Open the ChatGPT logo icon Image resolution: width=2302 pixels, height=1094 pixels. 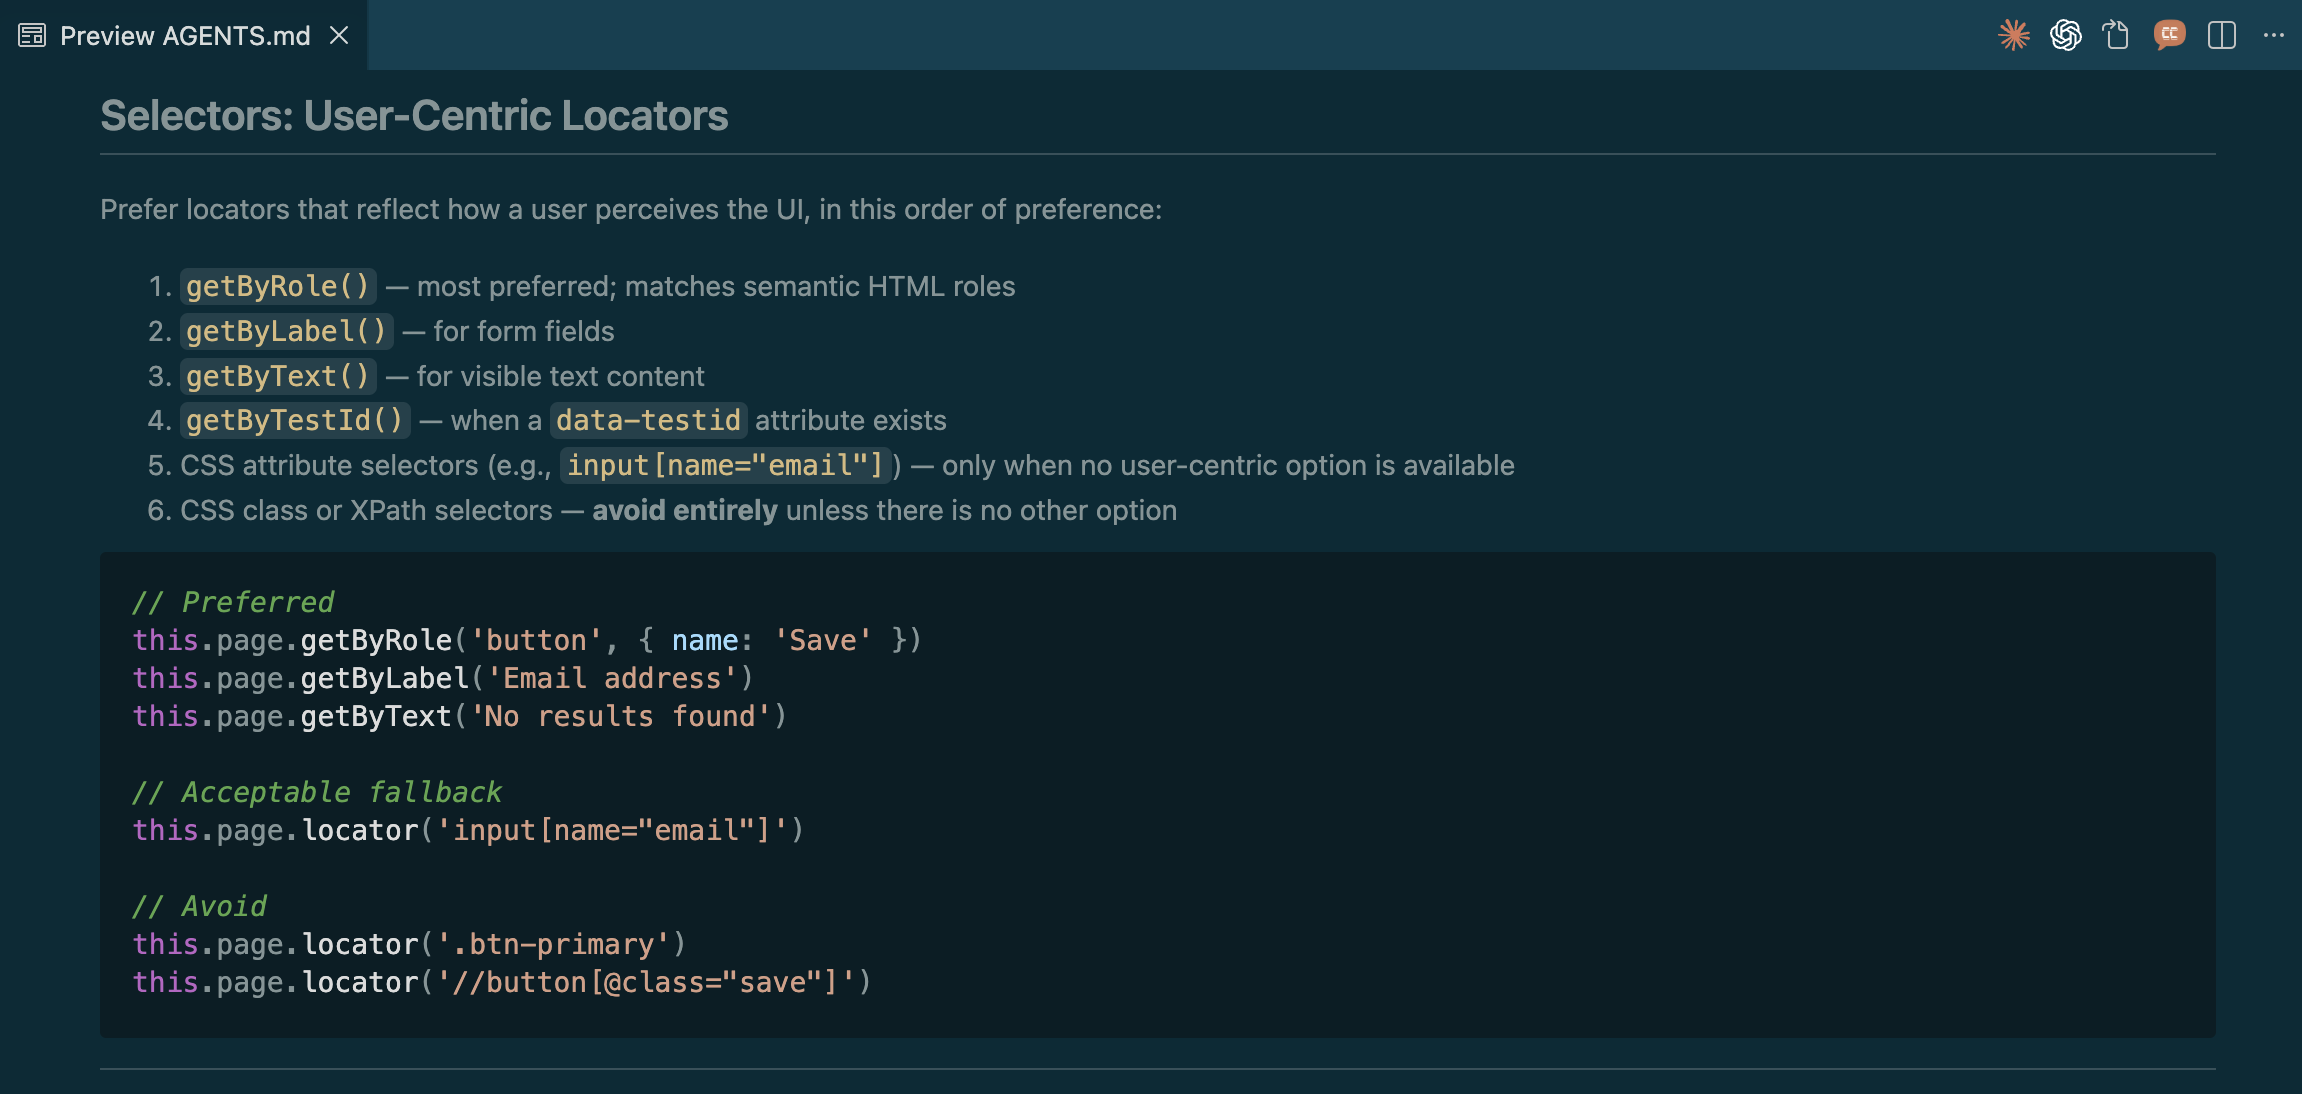[x=2065, y=35]
